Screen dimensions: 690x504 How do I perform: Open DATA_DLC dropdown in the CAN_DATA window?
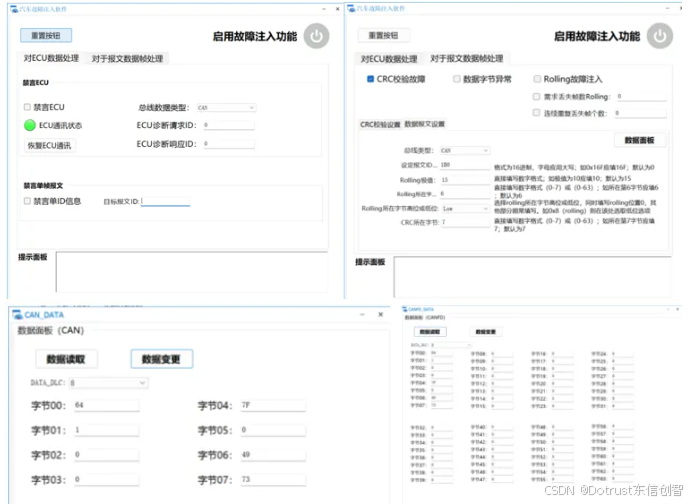pos(108,383)
